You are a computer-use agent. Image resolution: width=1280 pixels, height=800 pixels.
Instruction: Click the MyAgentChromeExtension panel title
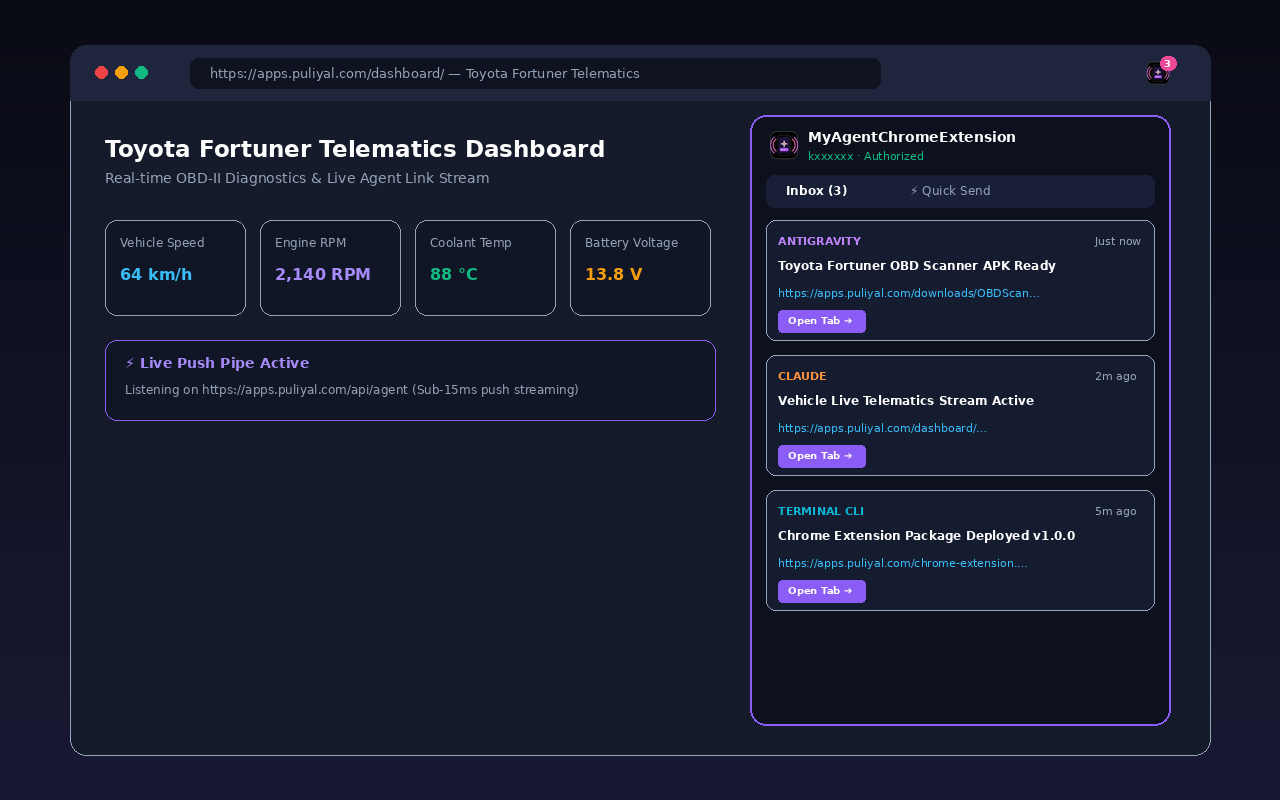pyautogui.click(x=912, y=137)
